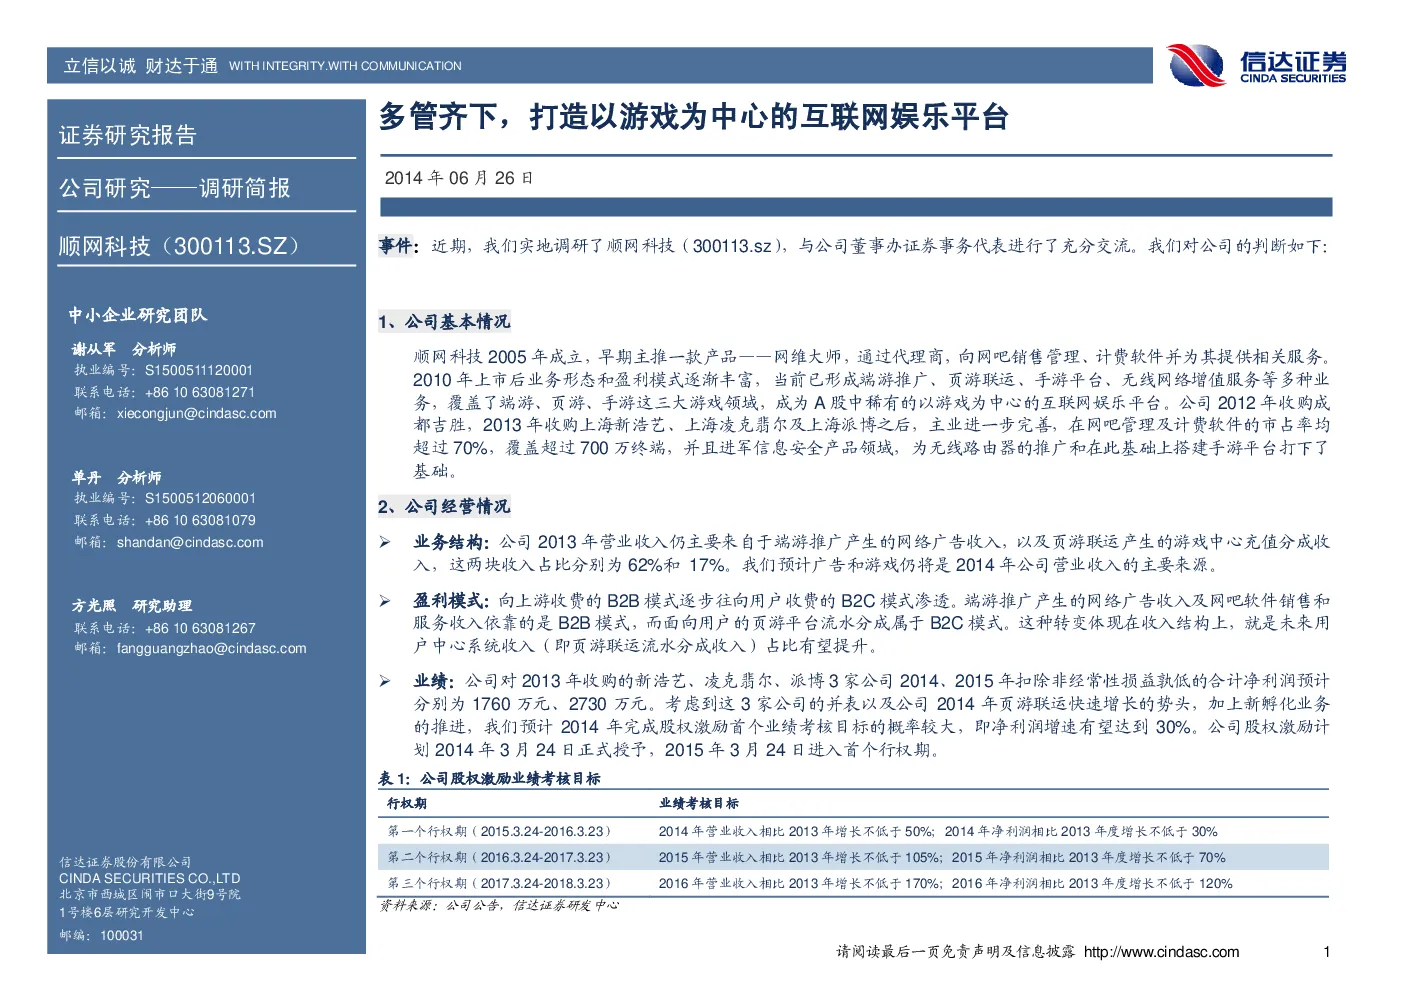1403x992 pixels.
Task: Click email shandan@cindasc.com
Action: [190, 542]
